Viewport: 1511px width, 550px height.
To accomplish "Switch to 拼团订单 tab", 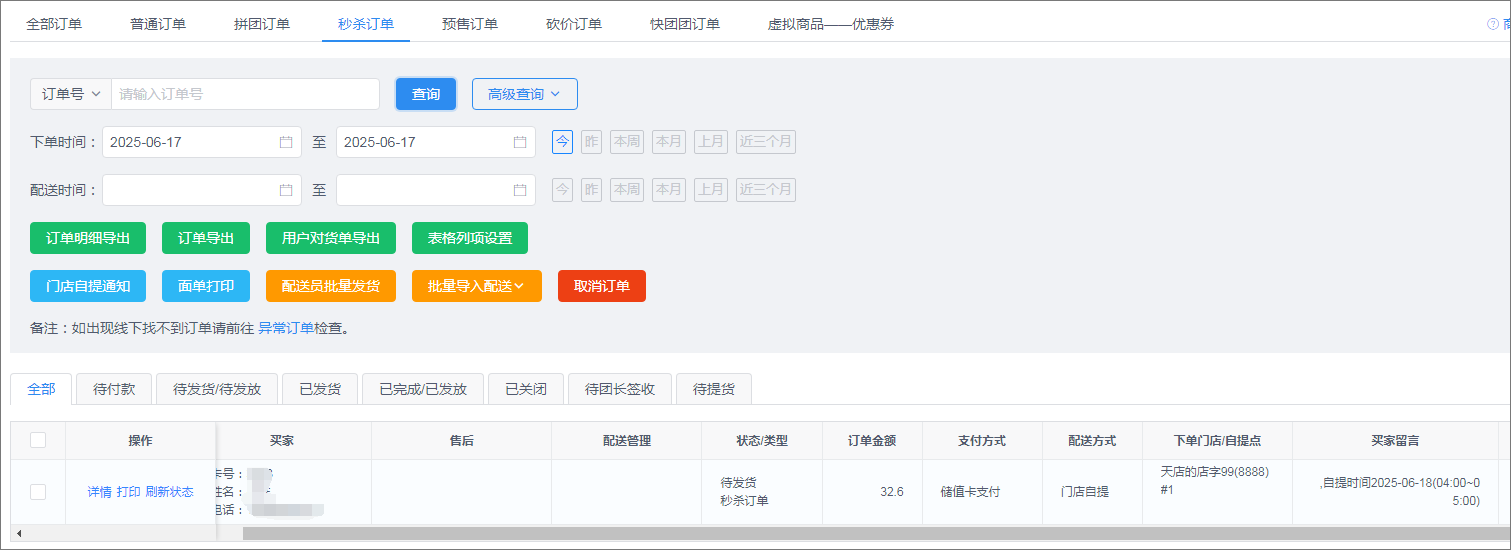I will tap(262, 24).
